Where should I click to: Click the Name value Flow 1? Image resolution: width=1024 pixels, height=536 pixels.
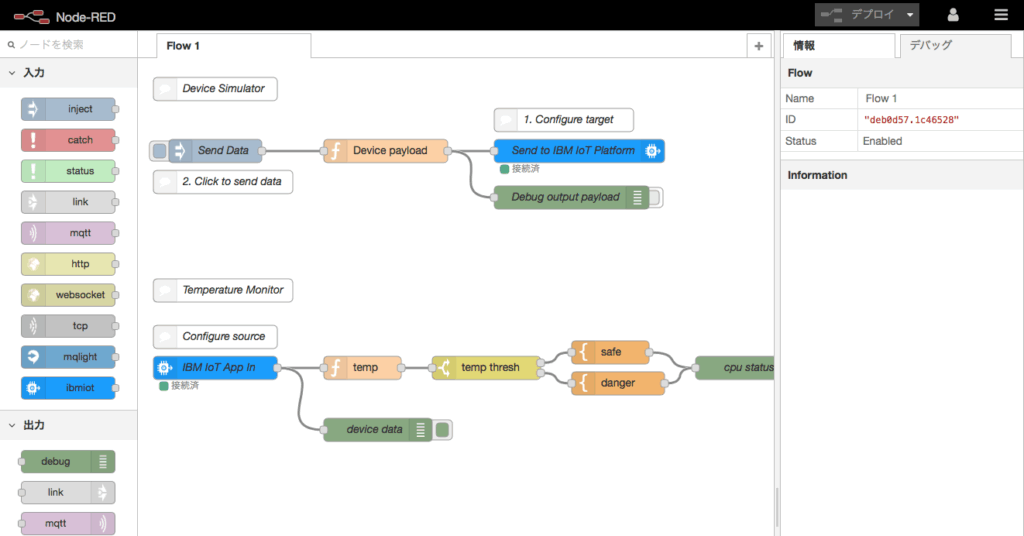(x=881, y=99)
